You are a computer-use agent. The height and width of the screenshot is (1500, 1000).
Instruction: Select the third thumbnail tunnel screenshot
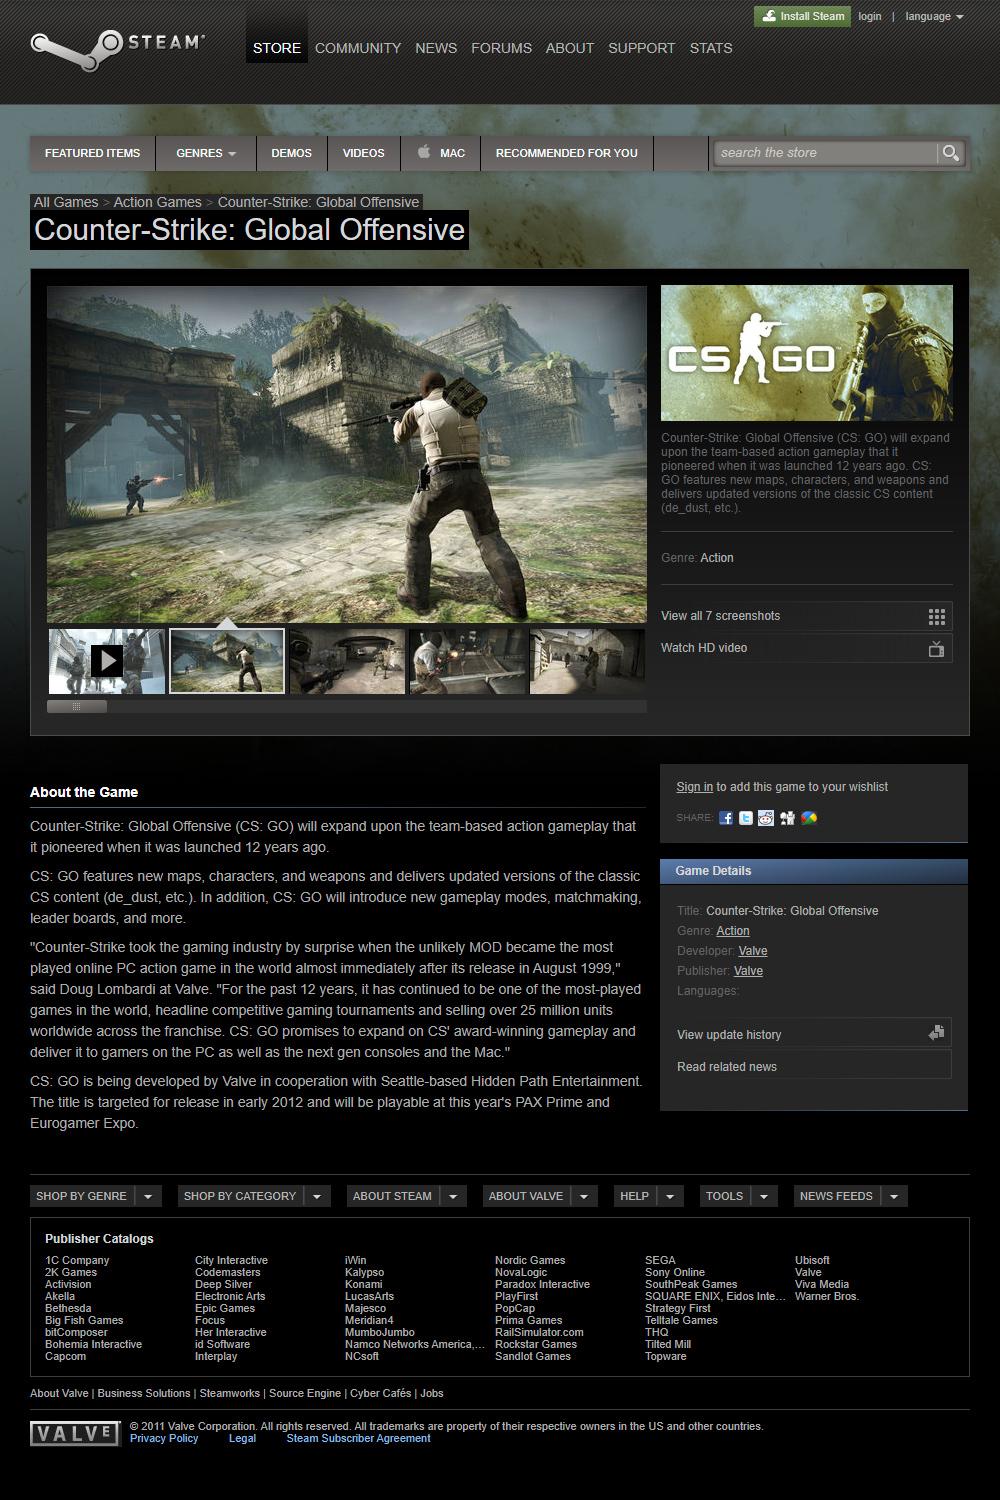coord(347,661)
